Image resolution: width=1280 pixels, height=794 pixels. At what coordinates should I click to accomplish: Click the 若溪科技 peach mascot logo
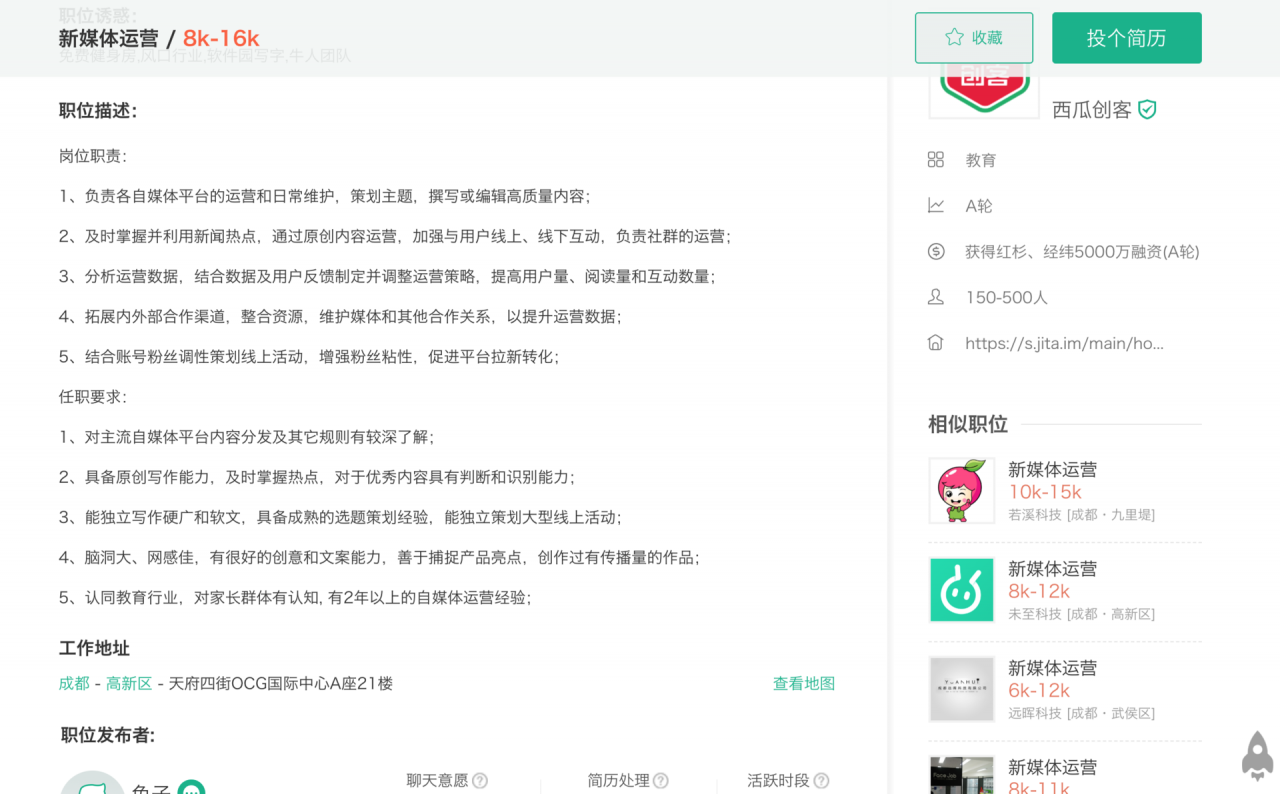click(x=962, y=491)
